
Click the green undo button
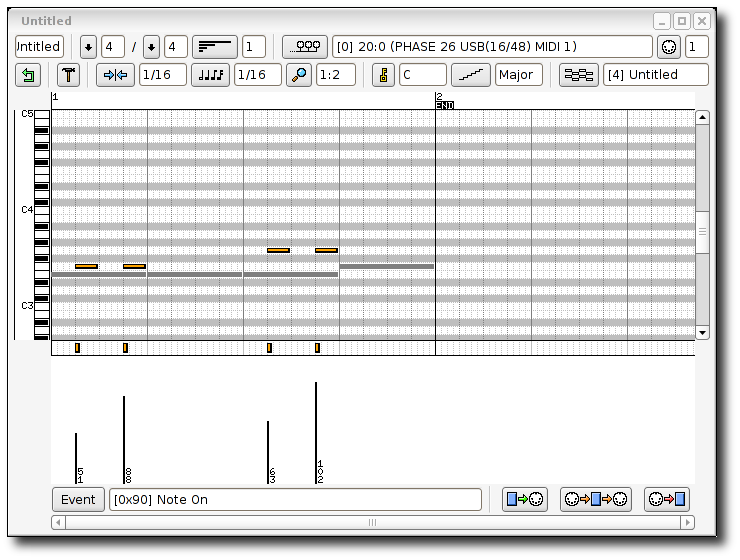tap(28, 75)
